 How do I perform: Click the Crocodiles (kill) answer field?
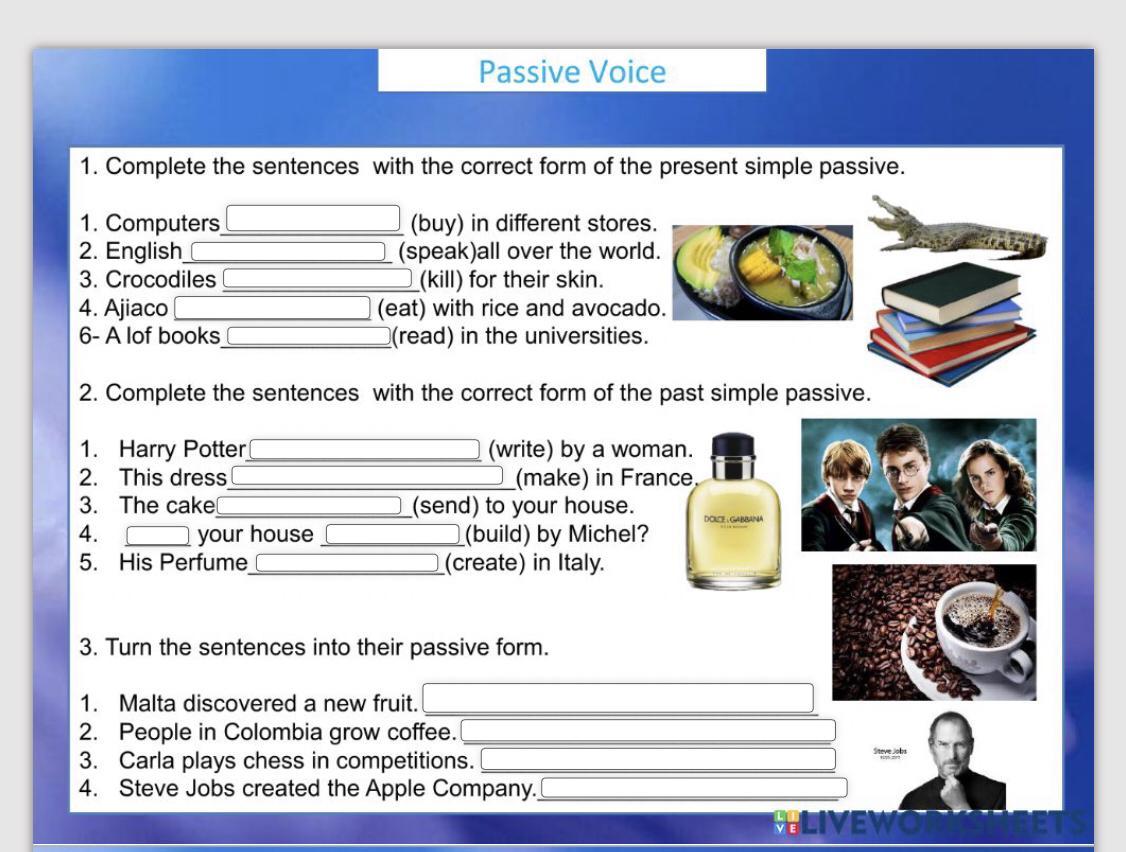(x=317, y=279)
